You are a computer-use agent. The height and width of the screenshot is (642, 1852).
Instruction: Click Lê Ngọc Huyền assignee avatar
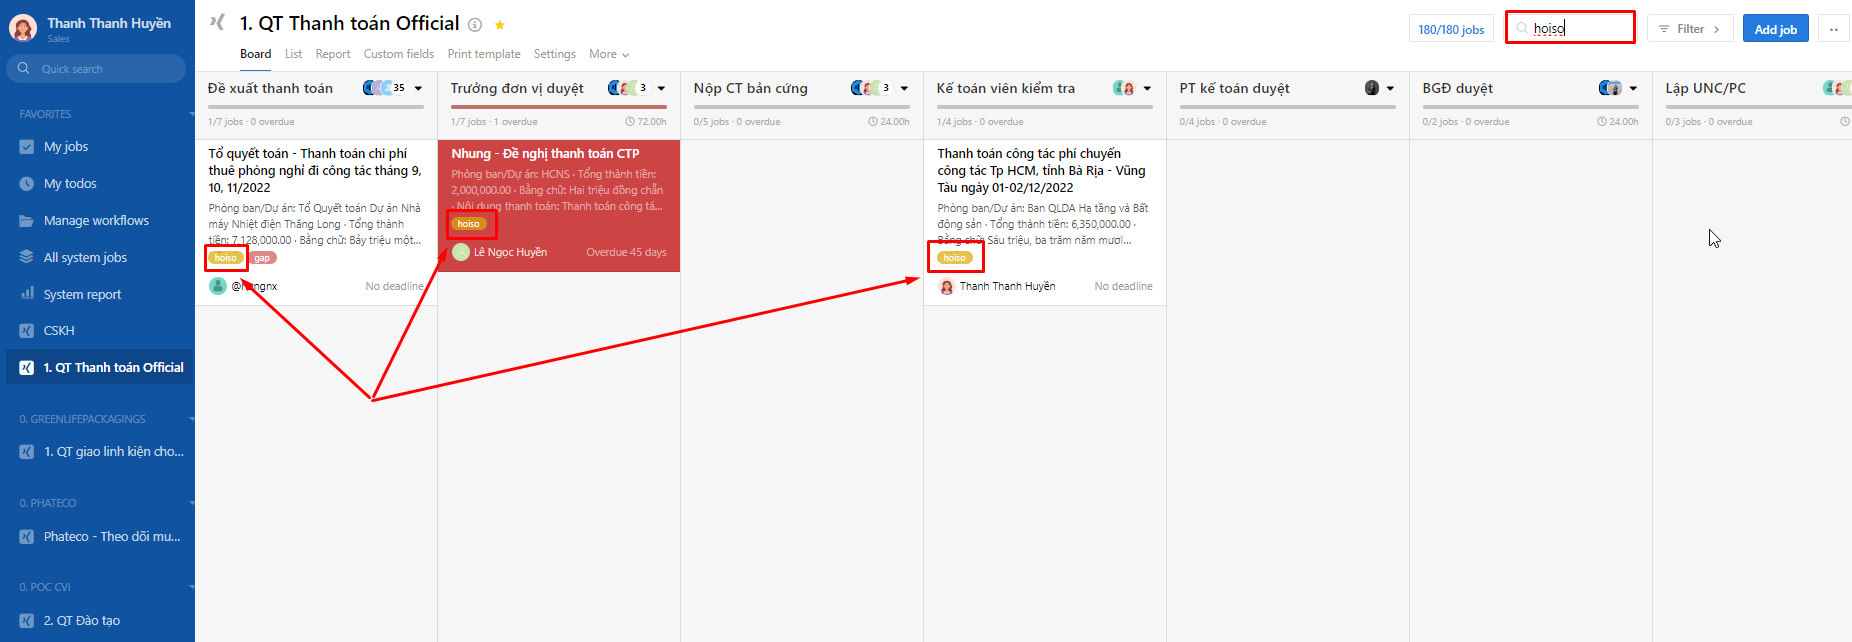pyautogui.click(x=461, y=252)
